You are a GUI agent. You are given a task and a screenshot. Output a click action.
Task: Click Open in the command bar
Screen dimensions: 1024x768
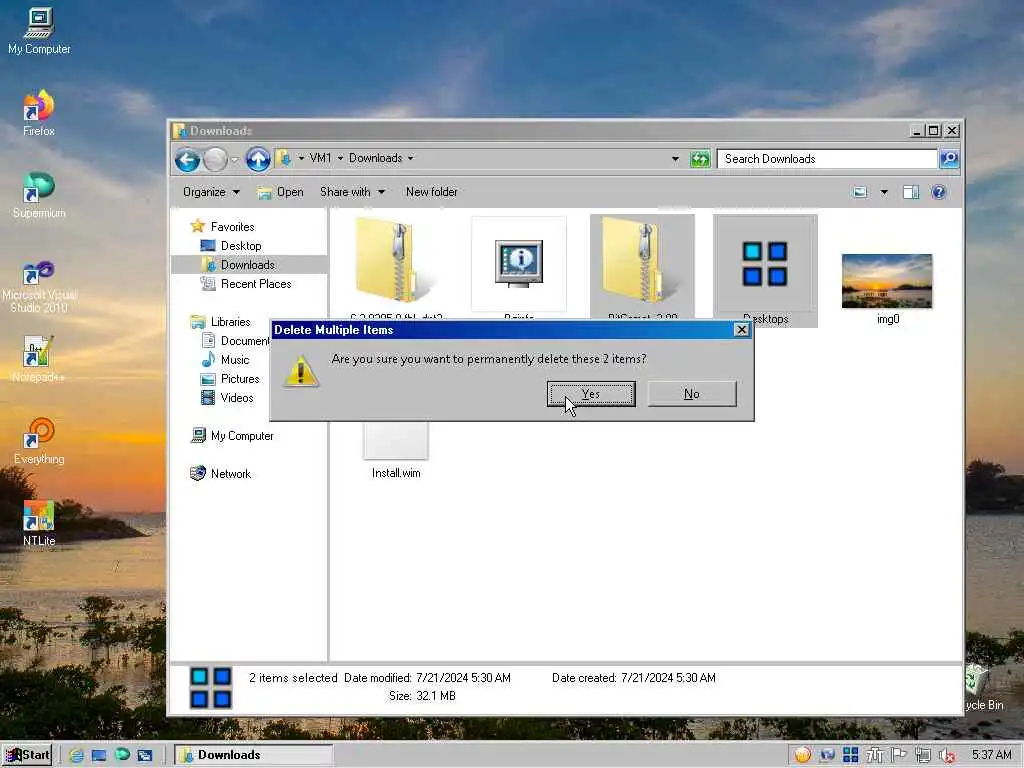click(x=280, y=192)
